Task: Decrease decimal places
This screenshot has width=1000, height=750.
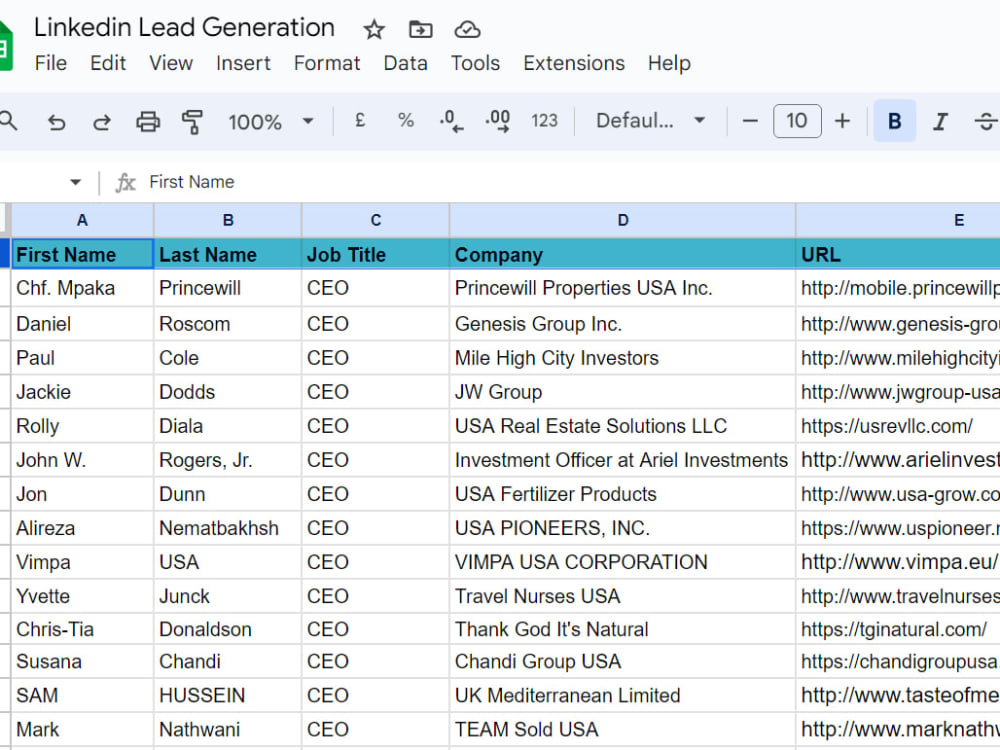Action: (451, 121)
